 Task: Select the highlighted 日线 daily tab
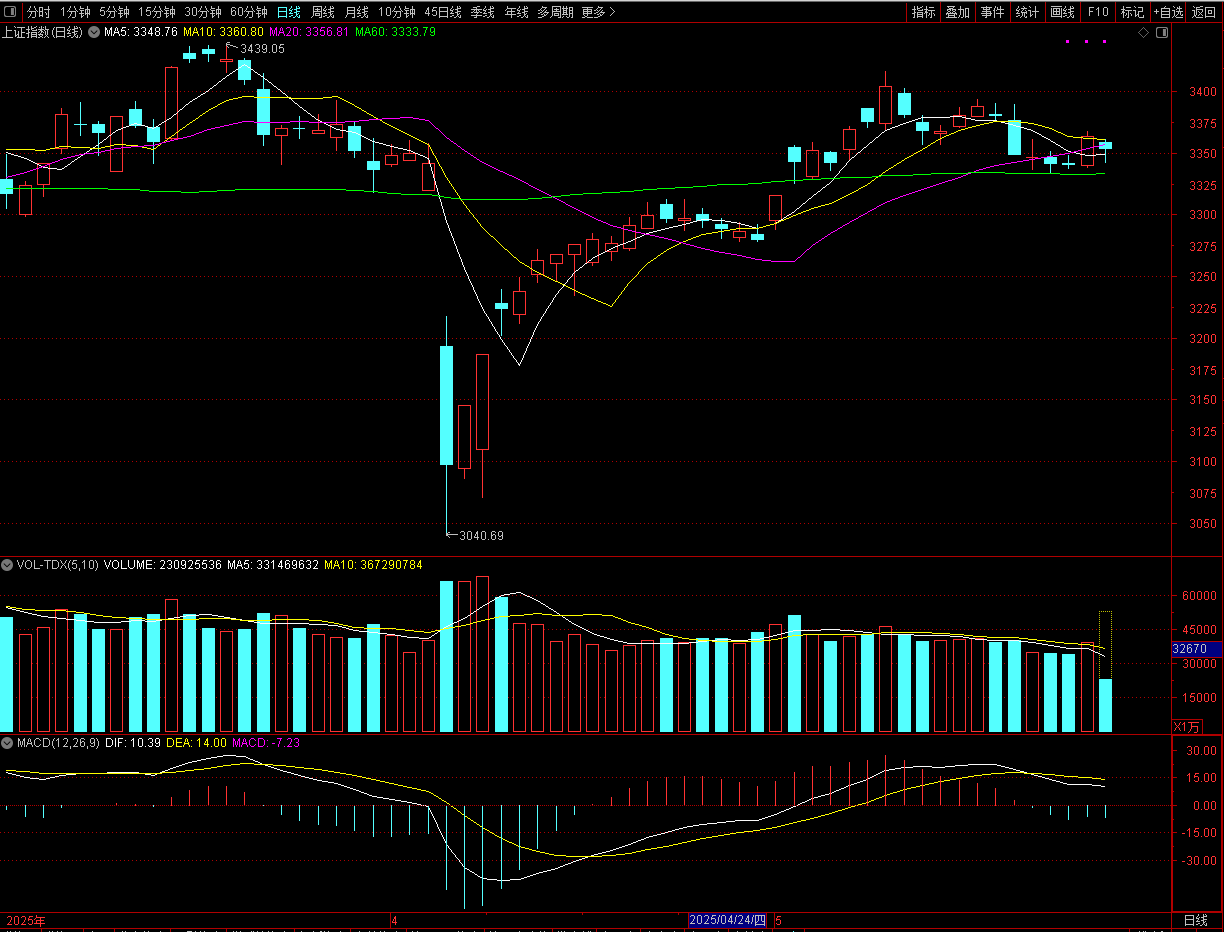coord(289,12)
